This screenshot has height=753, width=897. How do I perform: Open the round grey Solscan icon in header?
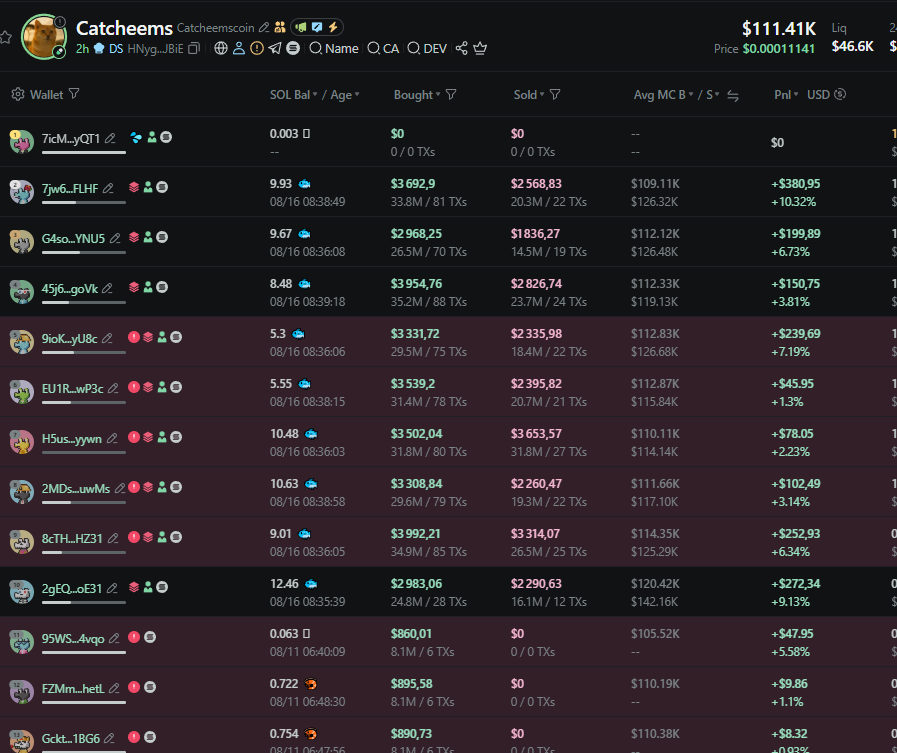[x=293, y=49]
